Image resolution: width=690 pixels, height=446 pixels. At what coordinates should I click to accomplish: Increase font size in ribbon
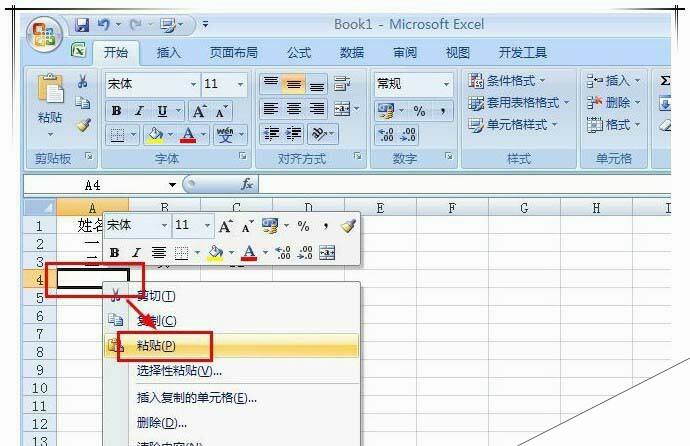[x=199, y=111]
